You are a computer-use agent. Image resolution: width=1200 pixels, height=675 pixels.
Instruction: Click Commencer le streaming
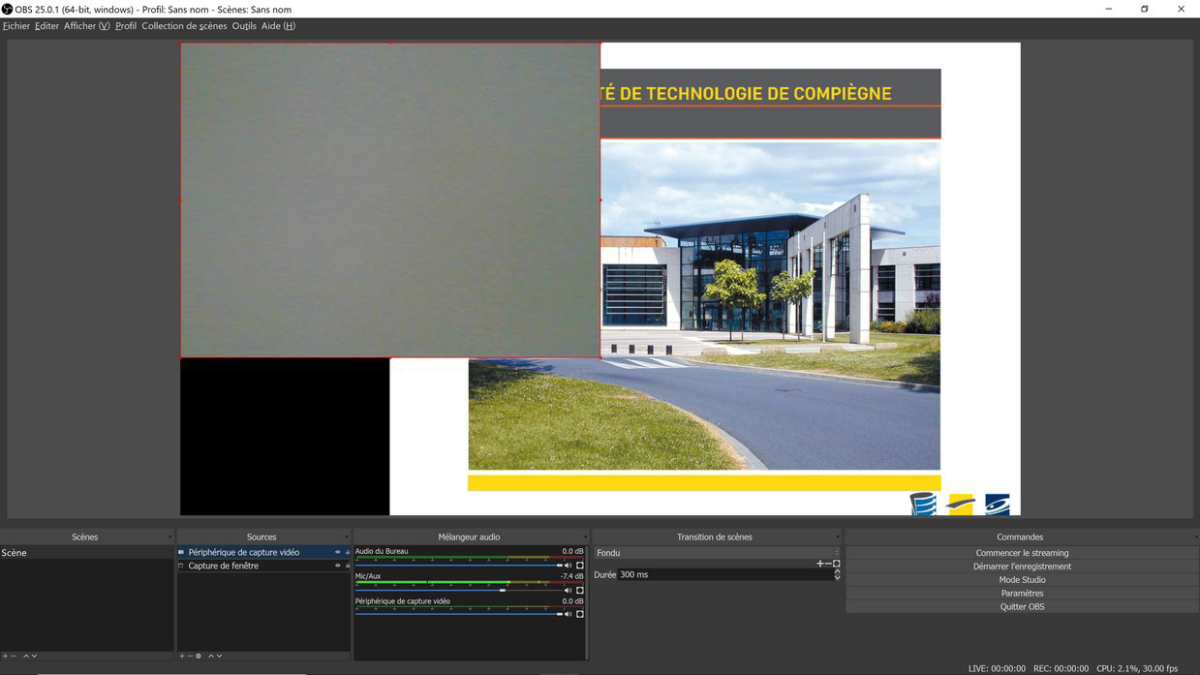(x=1022, y=553)
